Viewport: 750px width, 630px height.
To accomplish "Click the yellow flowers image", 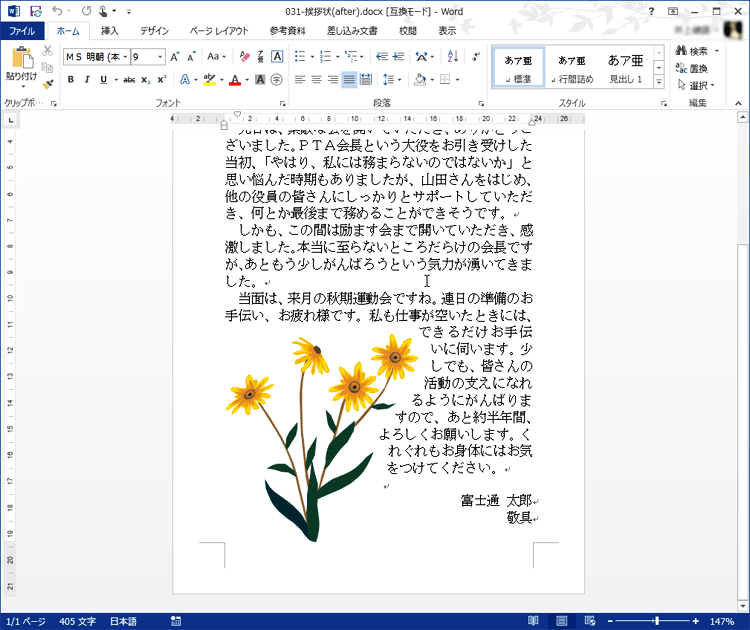I will tap(321, 437).
